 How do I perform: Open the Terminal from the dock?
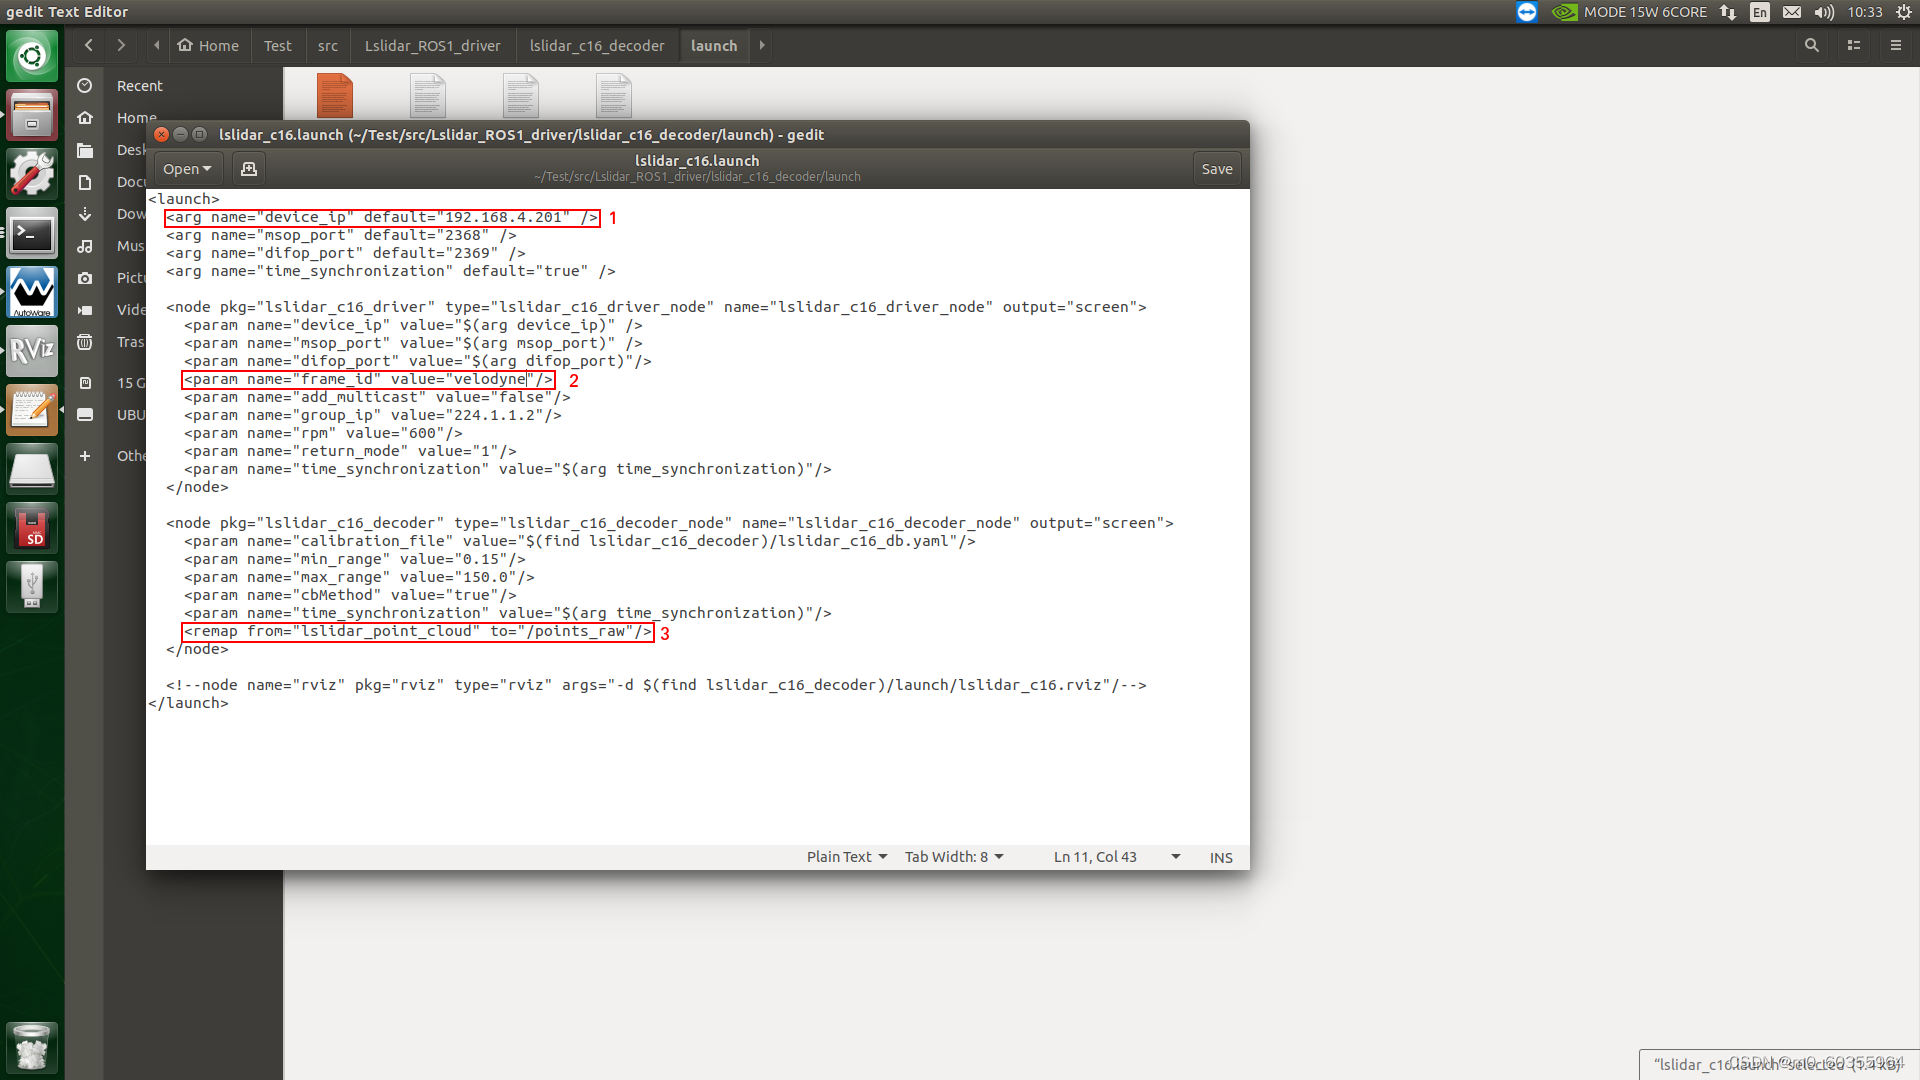coord(32,234)
